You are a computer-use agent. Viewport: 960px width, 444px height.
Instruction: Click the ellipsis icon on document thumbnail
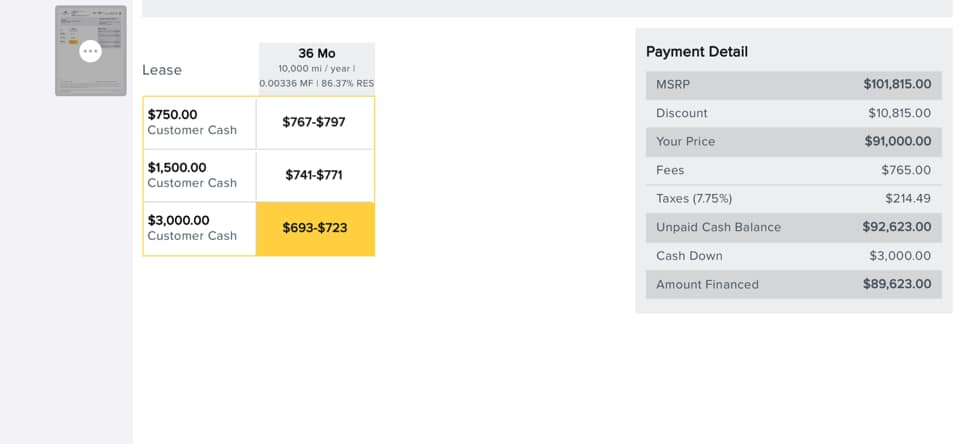[90, 51]
